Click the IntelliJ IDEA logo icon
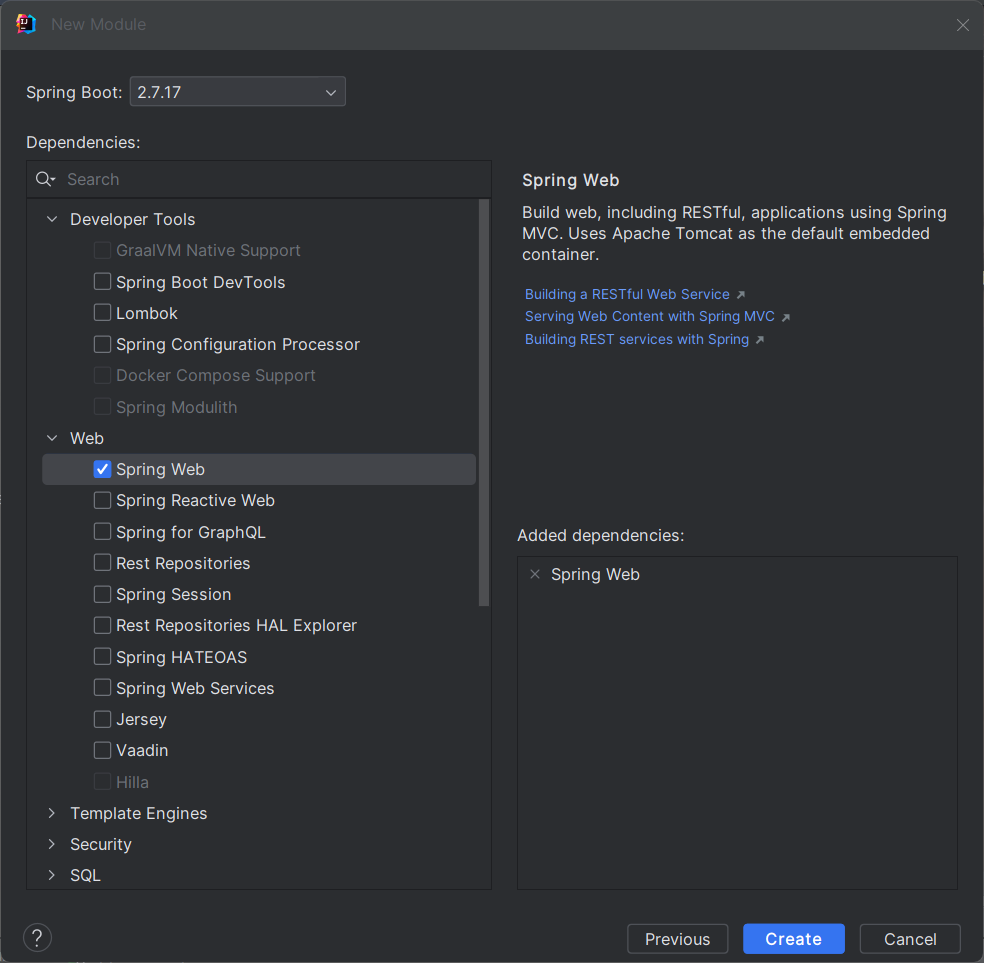 pos(26,24)
